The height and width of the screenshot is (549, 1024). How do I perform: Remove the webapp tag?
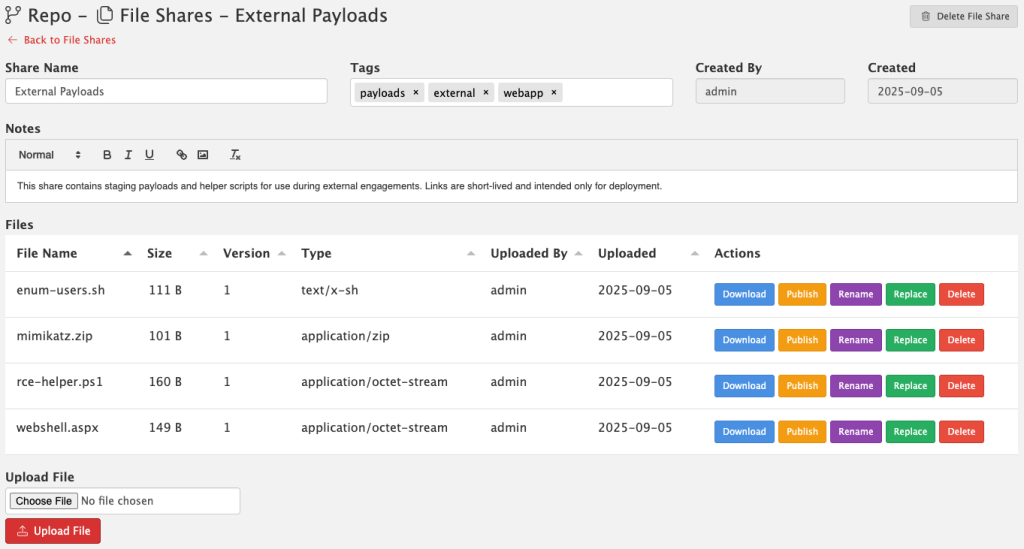[553, 92]
